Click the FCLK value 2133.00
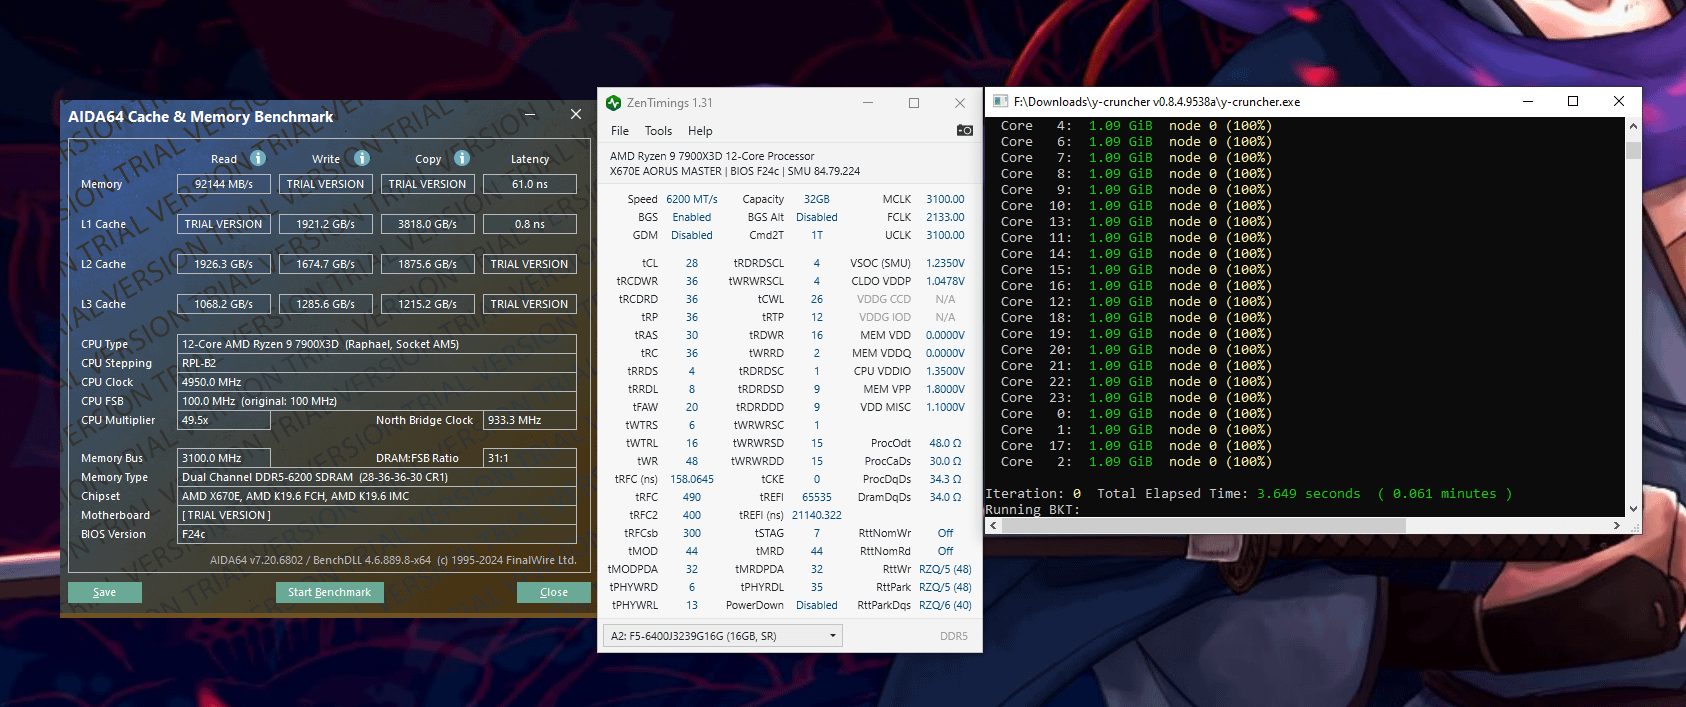This screenshot has width=1686, height=707. [945, 217]
